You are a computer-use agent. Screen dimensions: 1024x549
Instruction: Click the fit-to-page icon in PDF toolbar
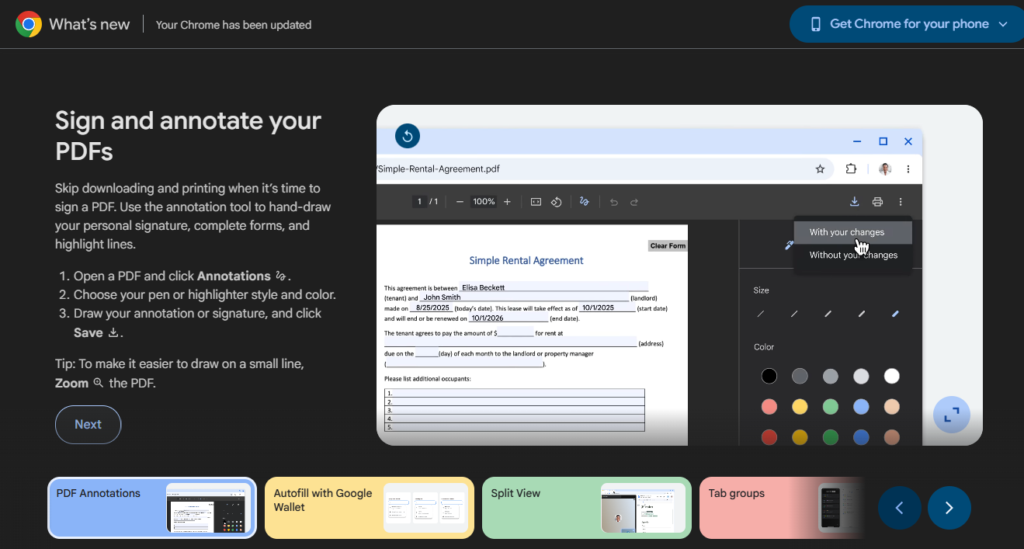(x=536, y=202)
